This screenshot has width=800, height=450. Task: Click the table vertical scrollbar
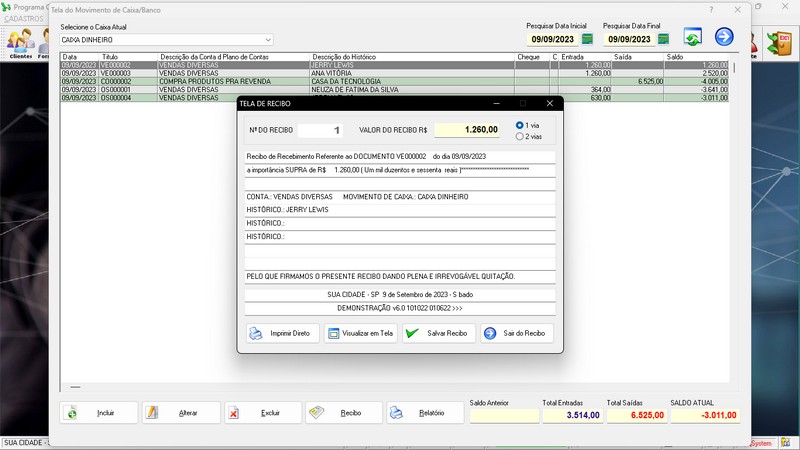click(x=734, y=67)
